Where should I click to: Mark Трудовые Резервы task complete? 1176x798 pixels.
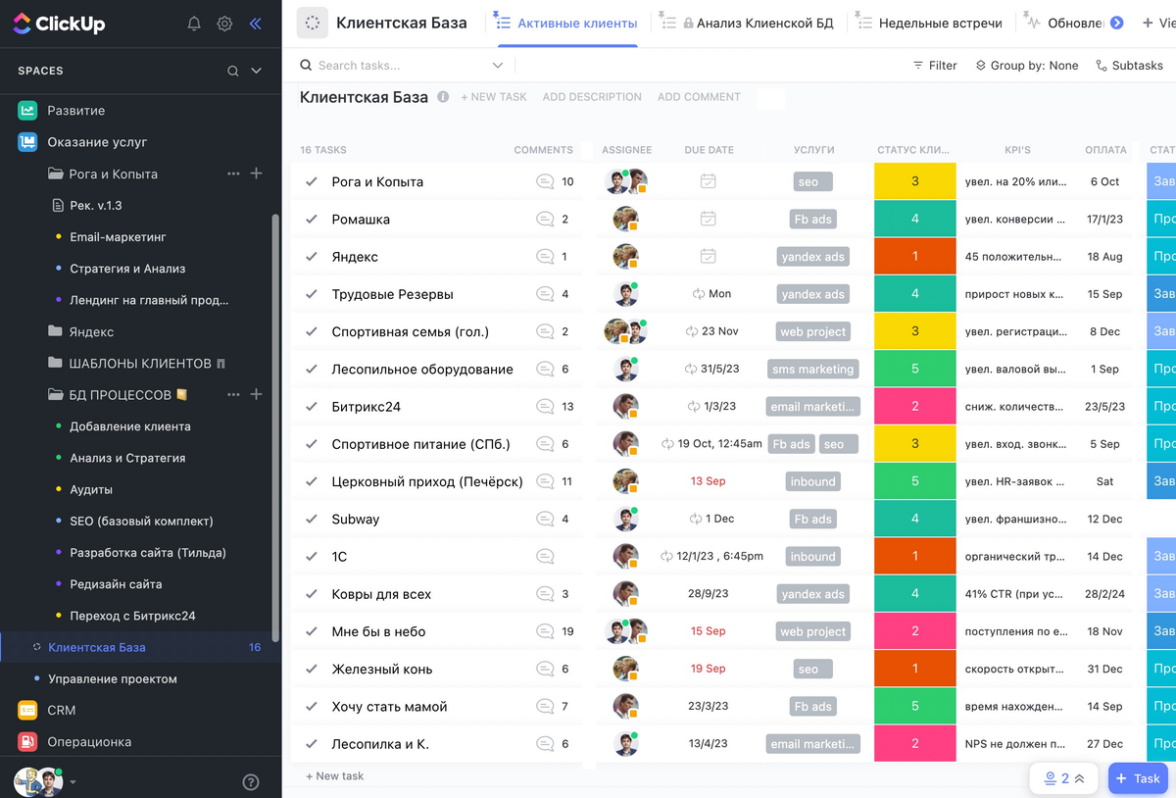coord(311,294)
